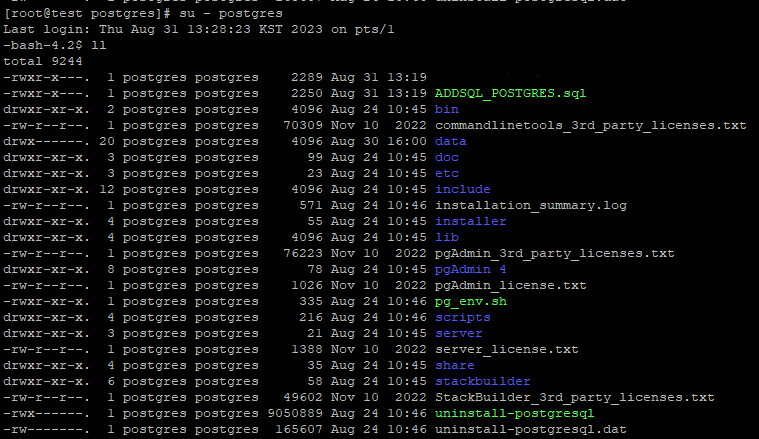Select file size 1026 of pgAdmin_license.txt
The image size is (759, 439).
[x=307, y=285]
